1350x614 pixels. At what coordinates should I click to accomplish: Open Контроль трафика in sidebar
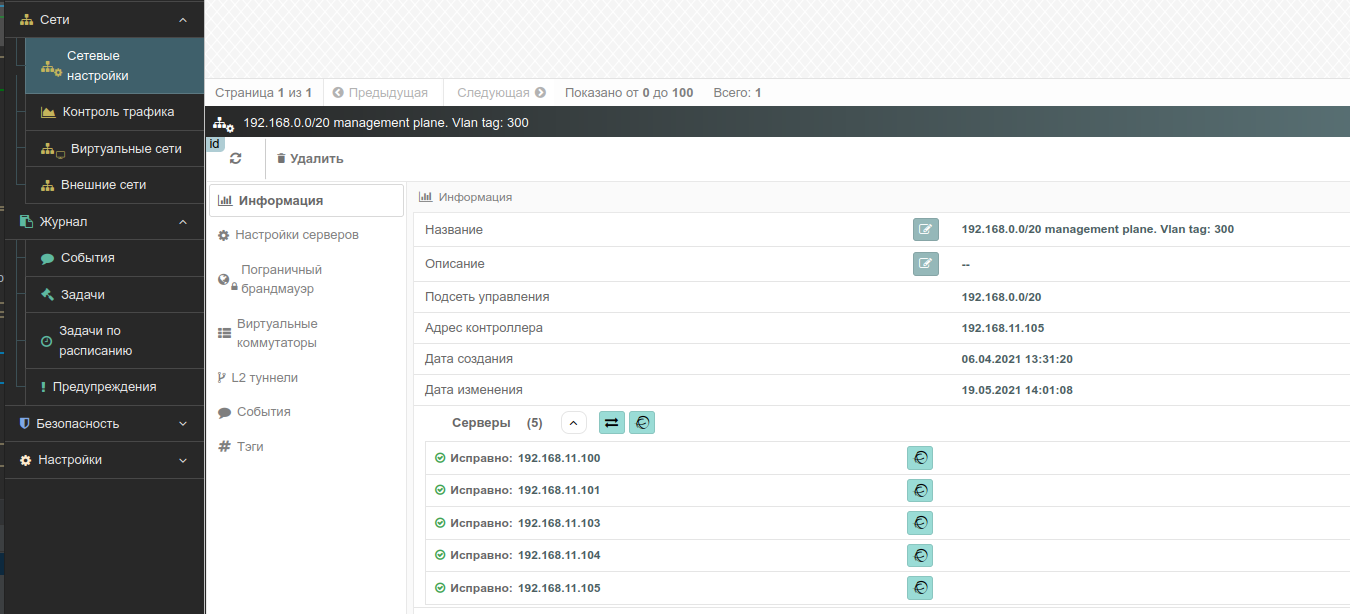114,112
